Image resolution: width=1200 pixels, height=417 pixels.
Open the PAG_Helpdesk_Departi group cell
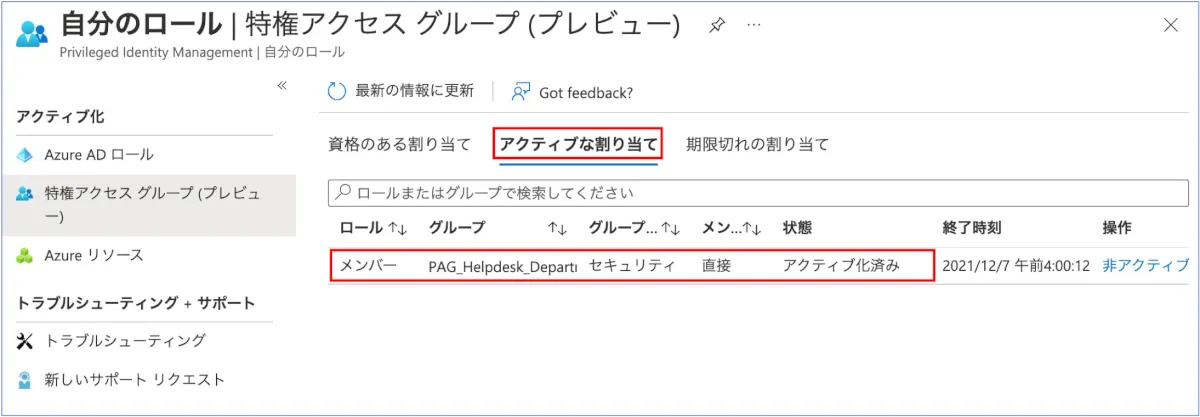[502, 267]
